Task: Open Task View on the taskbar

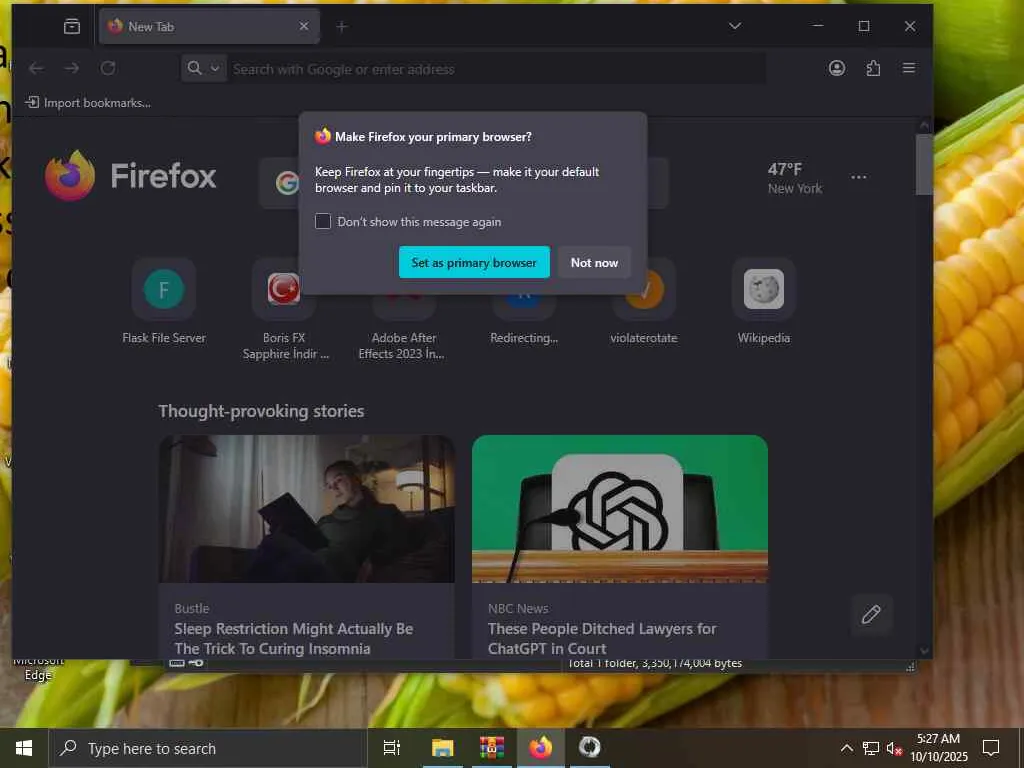Action: click(x=392, y=748)
